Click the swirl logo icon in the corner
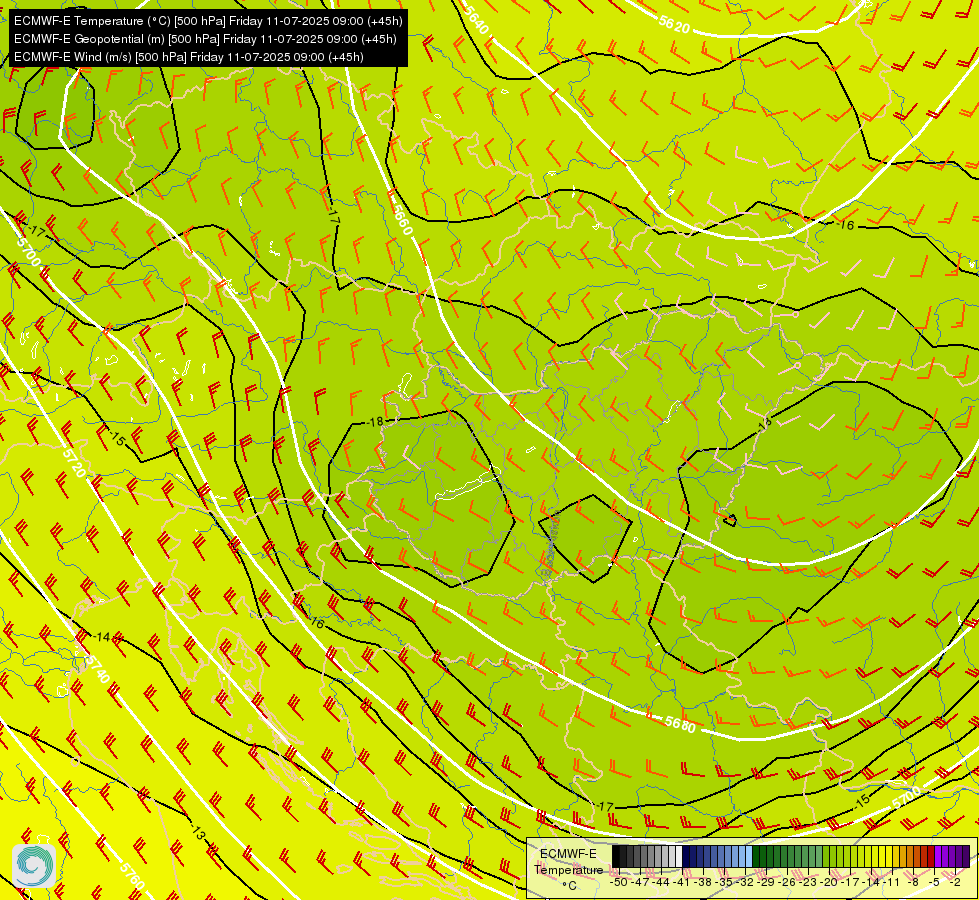The image size is (979, 900). click(33, 865)
